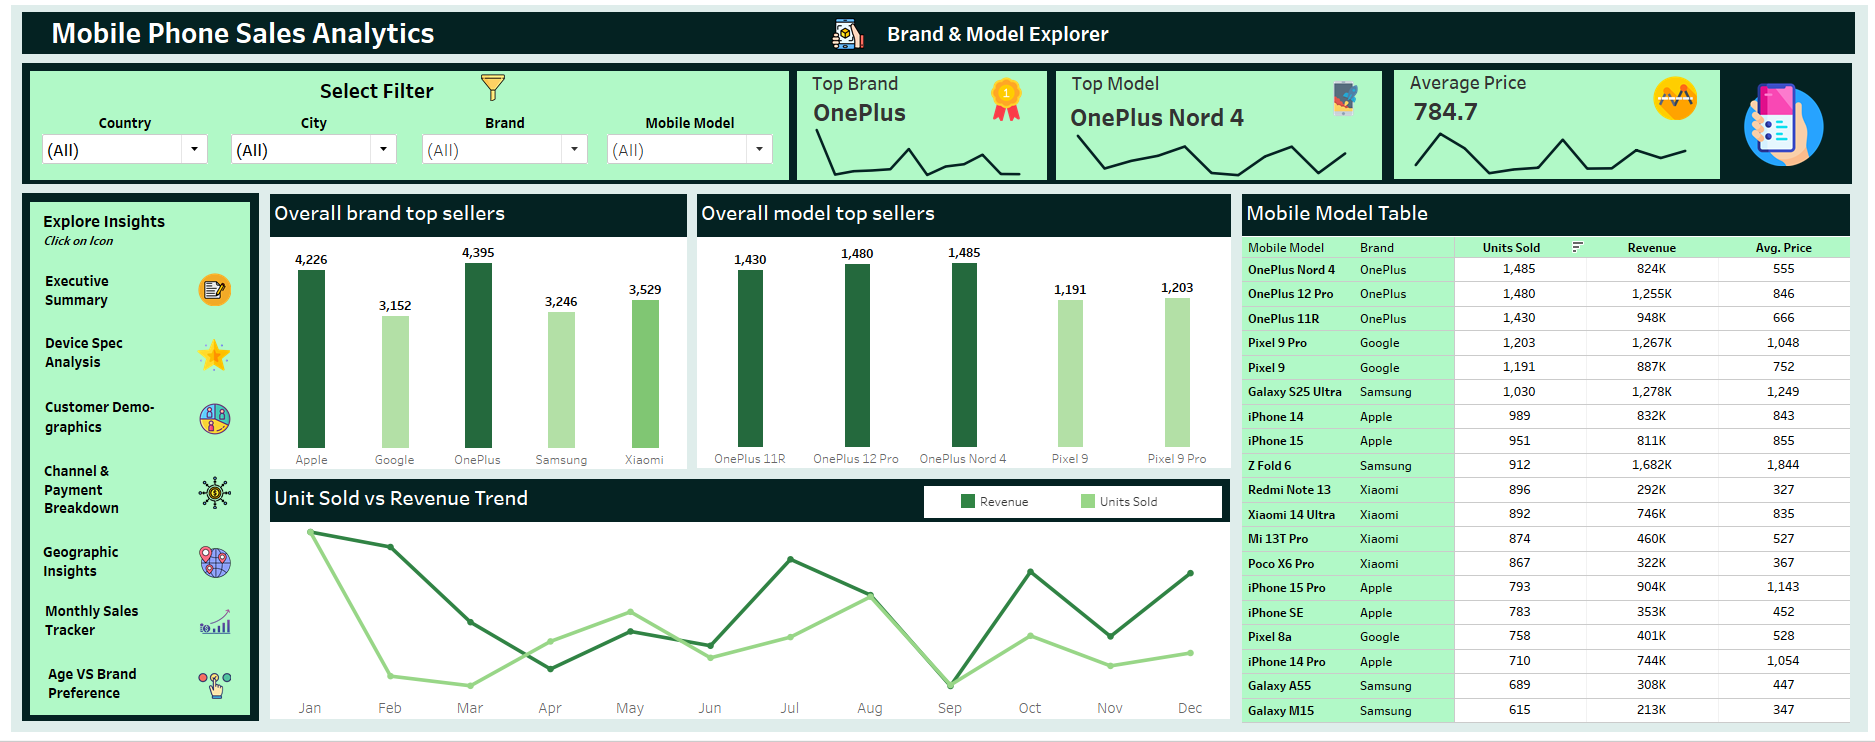Click the Z Fold 6 row
Viewport: 1875px width, 742px height.
point(1546,465)
